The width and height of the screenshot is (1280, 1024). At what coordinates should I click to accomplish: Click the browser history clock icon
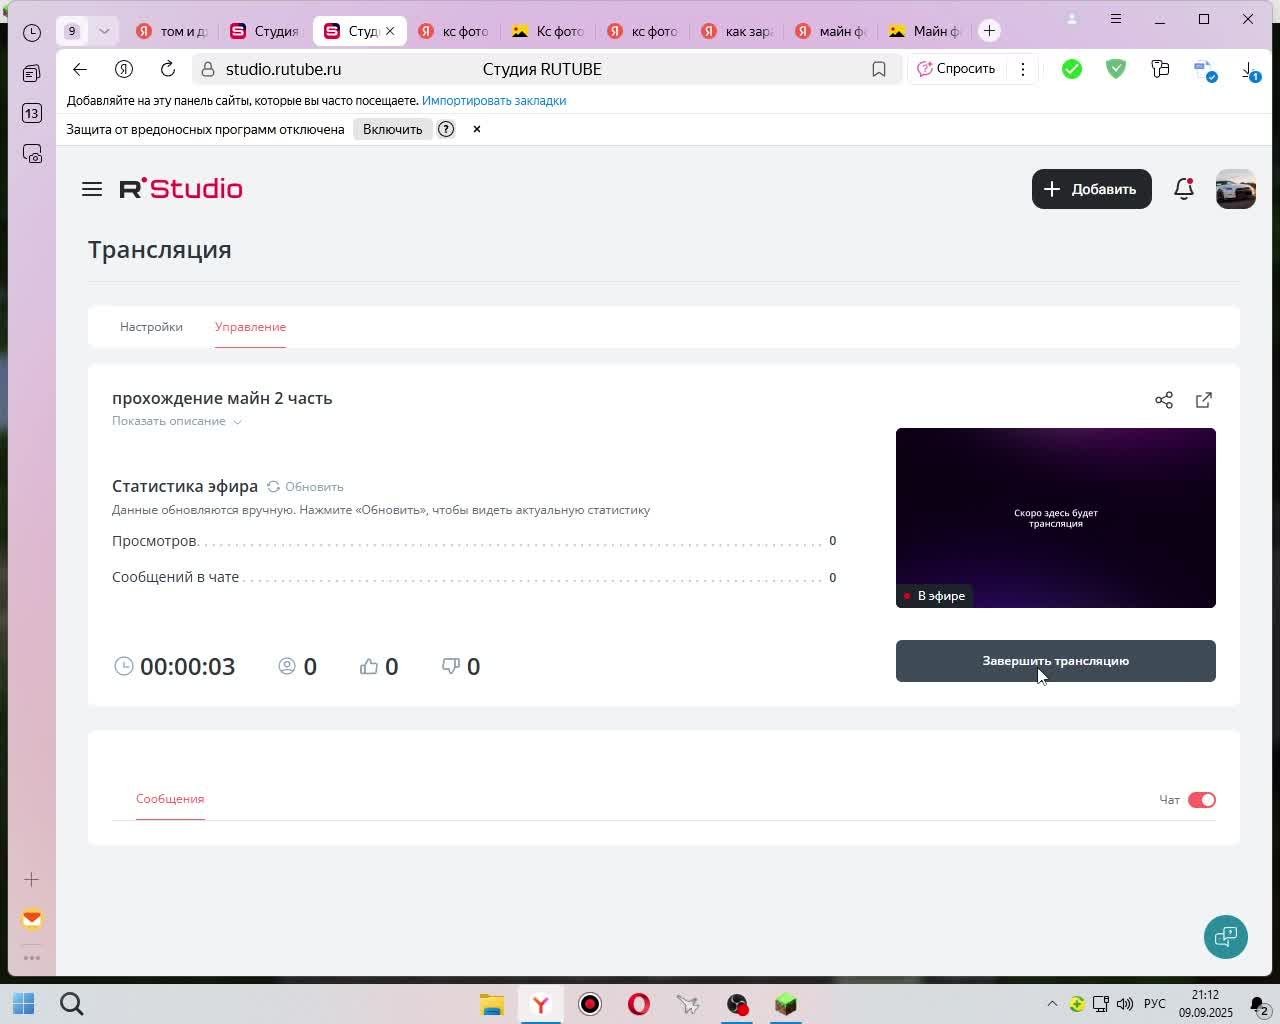click(x=32, y=32)
